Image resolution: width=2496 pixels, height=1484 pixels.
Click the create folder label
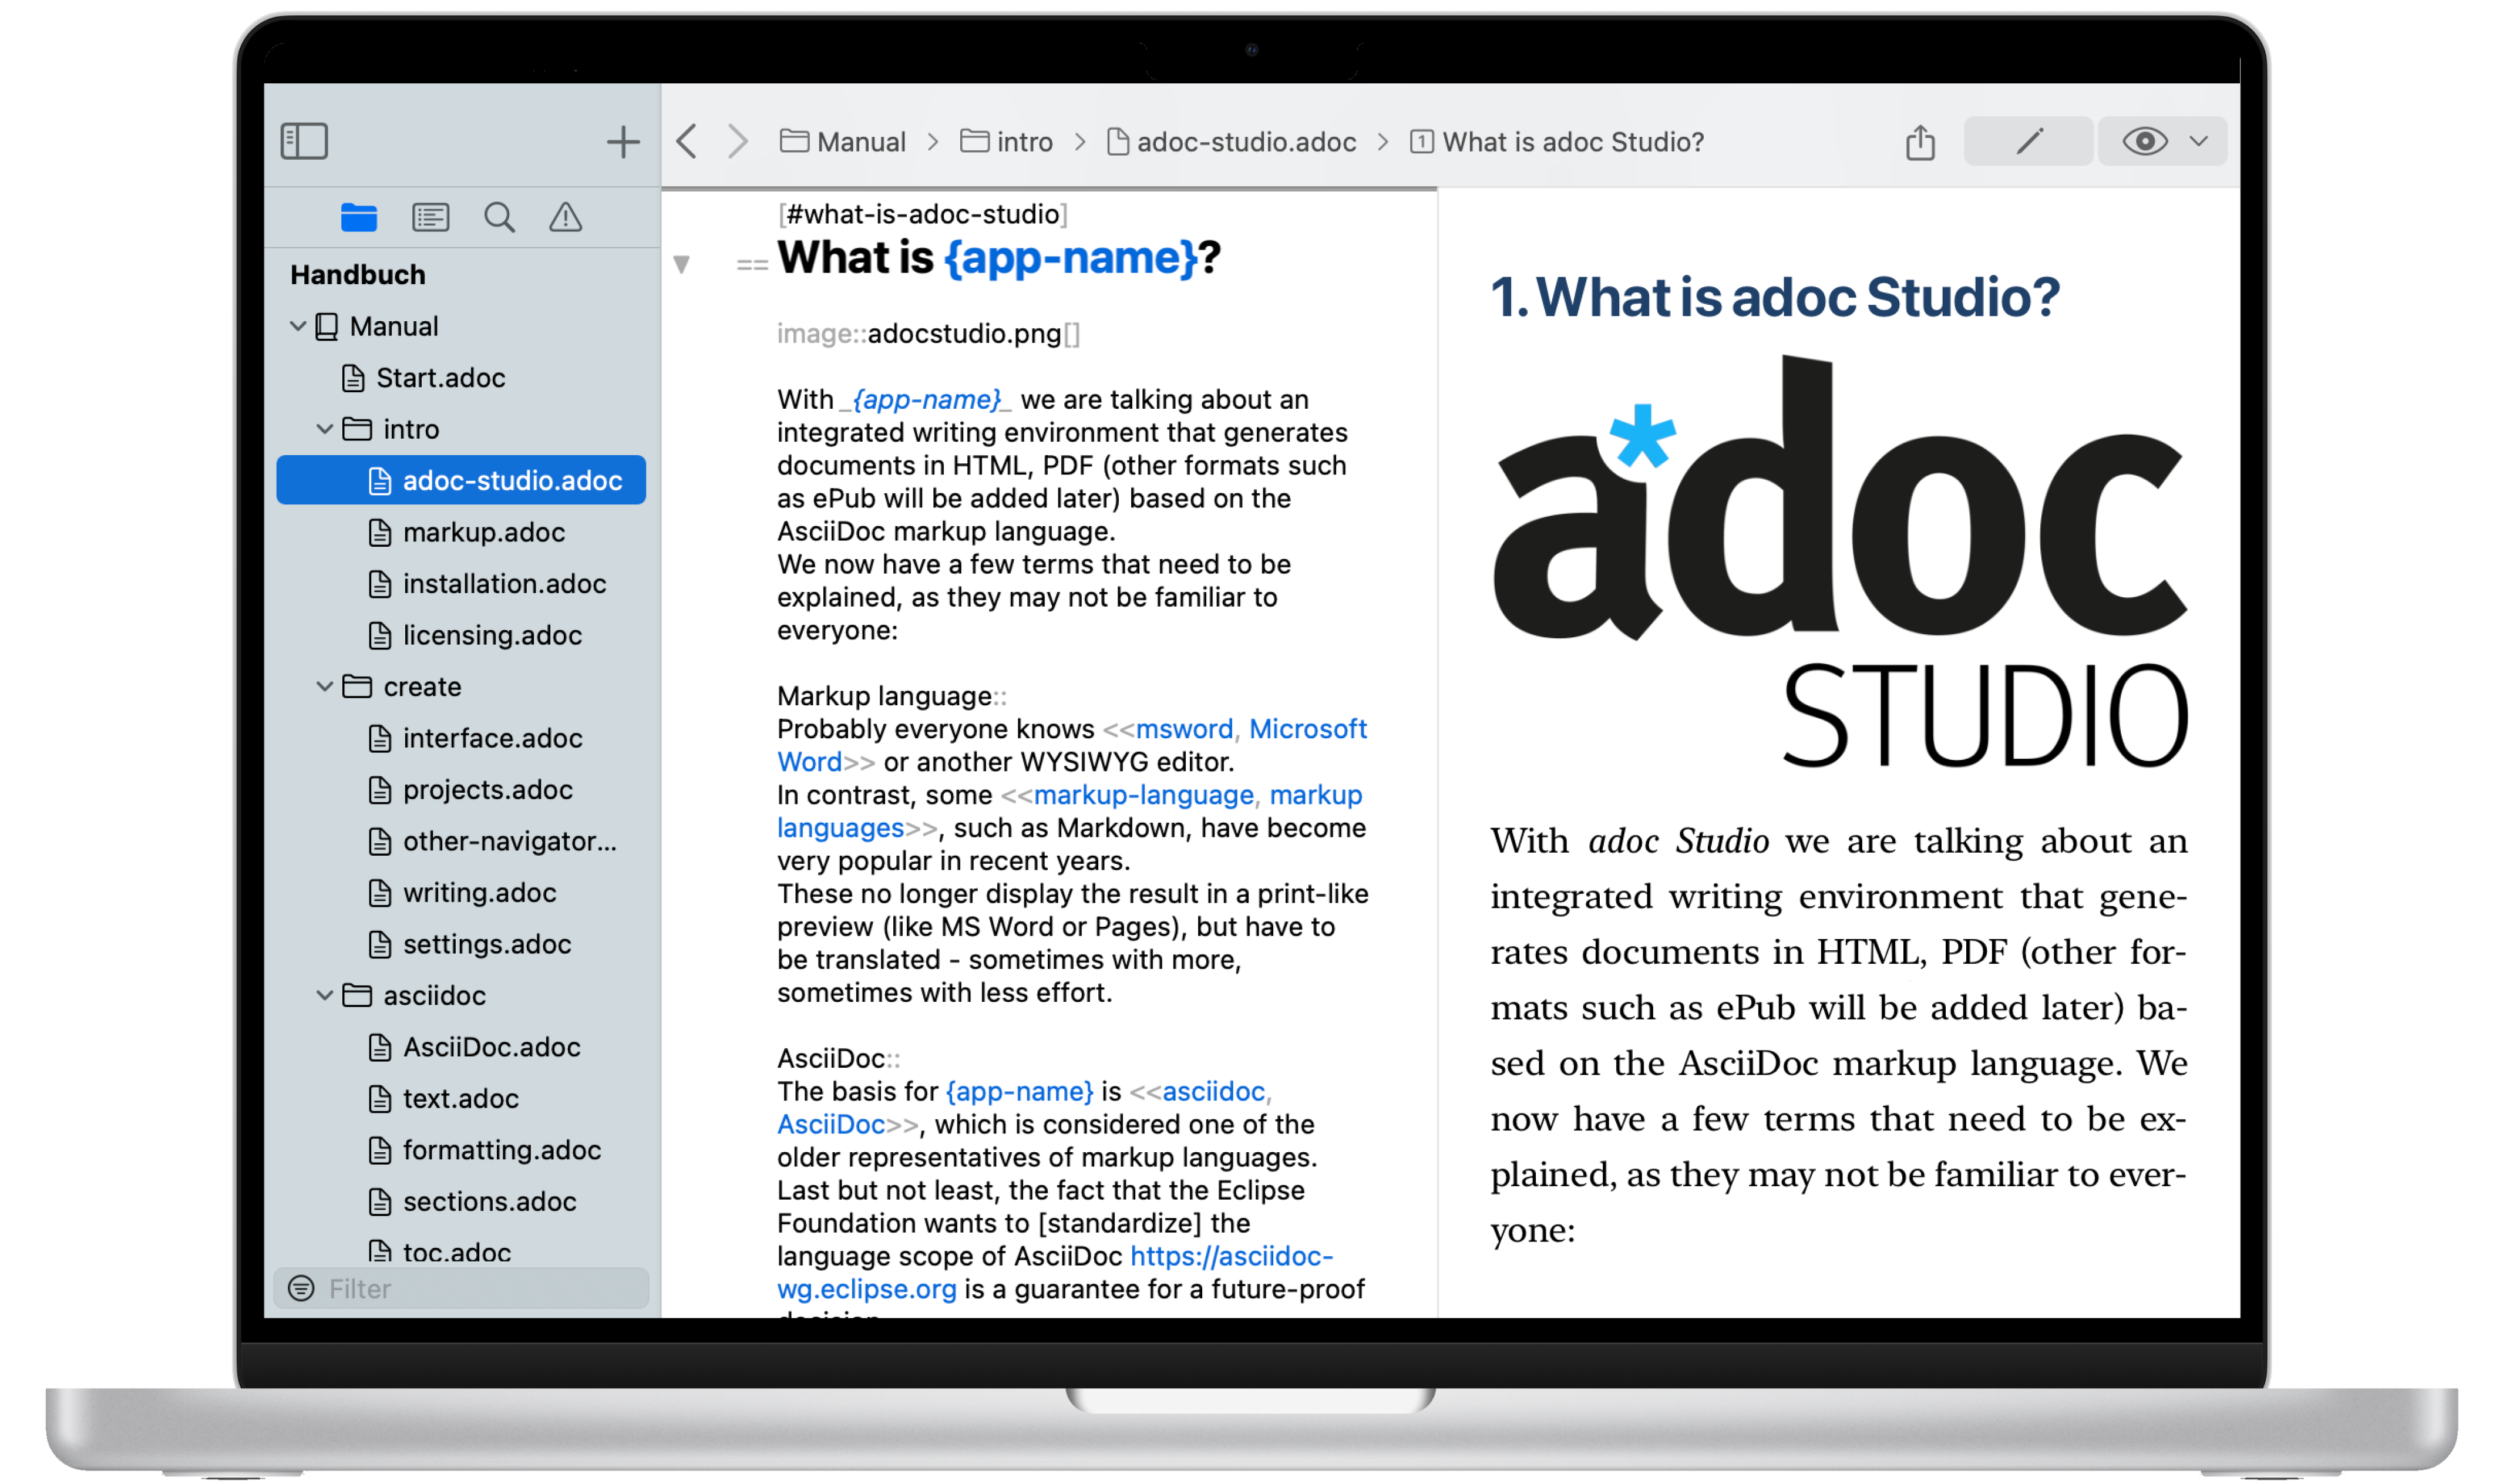pyautogui.click(x=422, y=687)
